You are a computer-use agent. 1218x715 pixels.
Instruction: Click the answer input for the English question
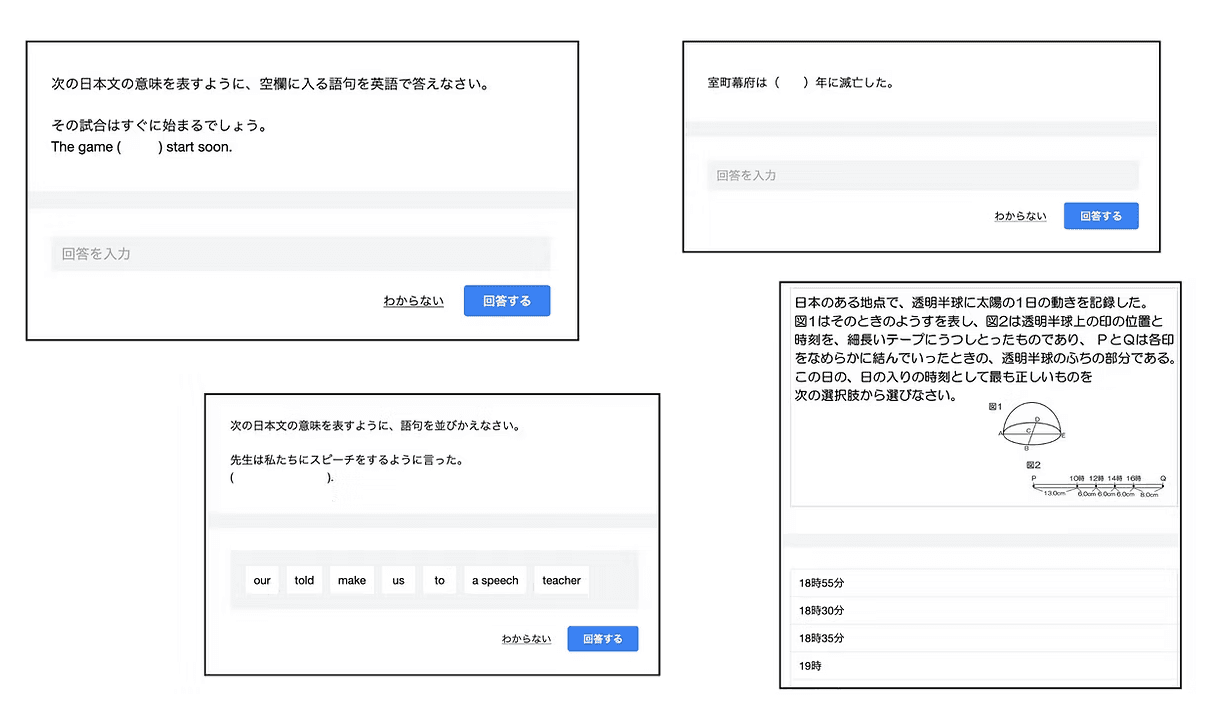300,253
